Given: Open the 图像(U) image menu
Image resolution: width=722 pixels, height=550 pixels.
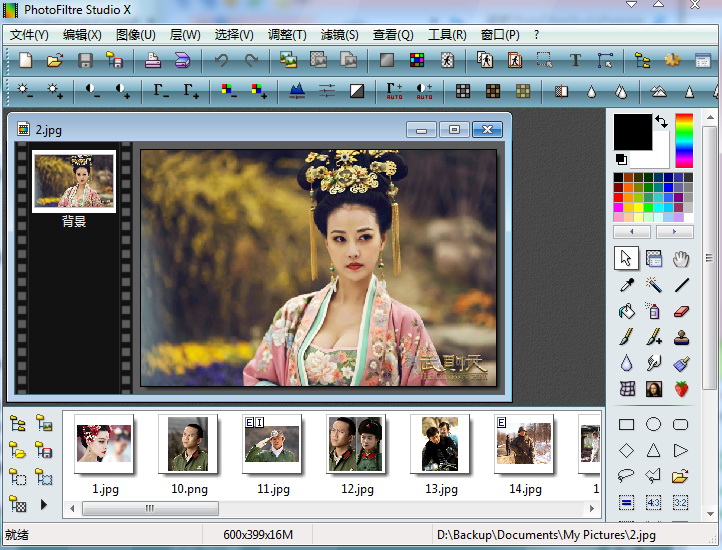Looking at the screenshot, I should pos(135,34).
